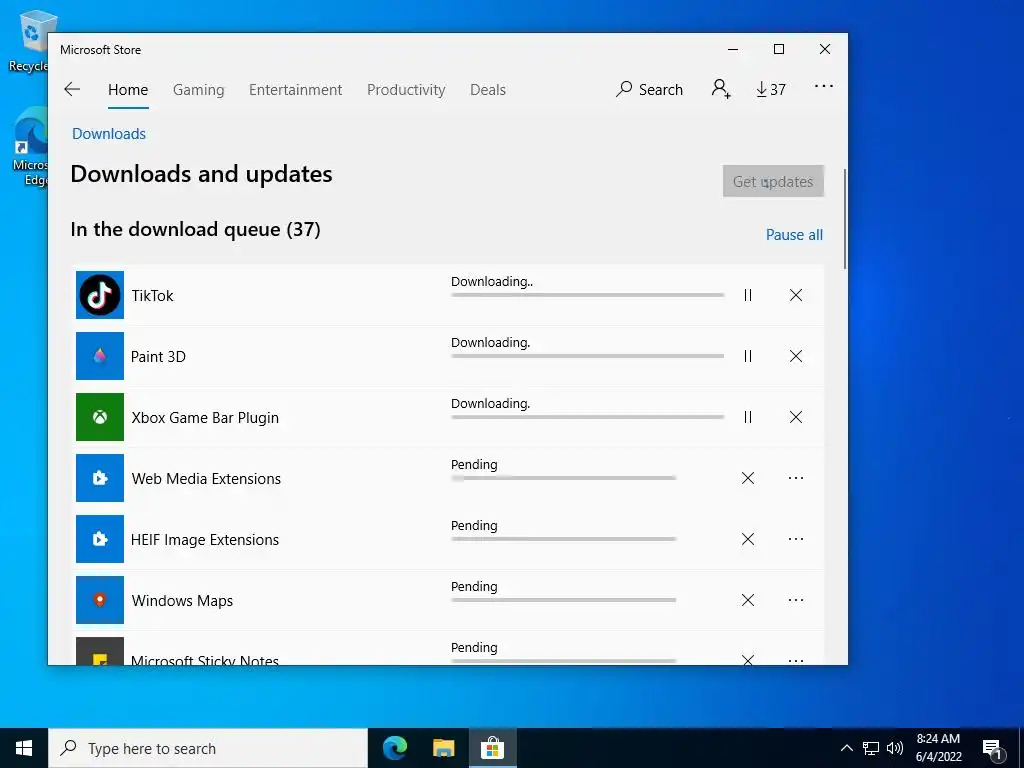This screenshot has width=1024, height=768.
Task: Open File Explorer from the taskbar
Action: (x=443, y=748)
